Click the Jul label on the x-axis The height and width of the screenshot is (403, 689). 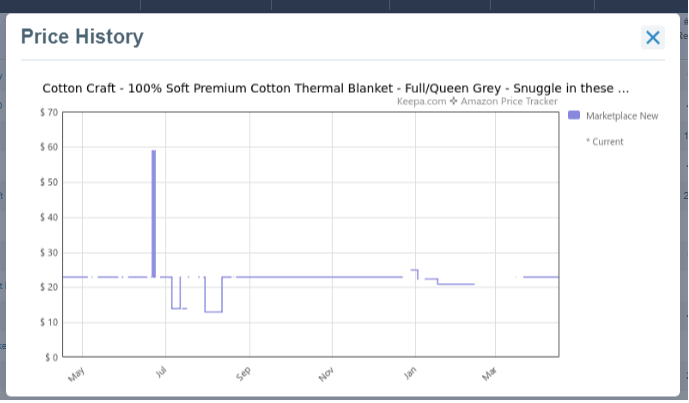[x=161, y=372]
